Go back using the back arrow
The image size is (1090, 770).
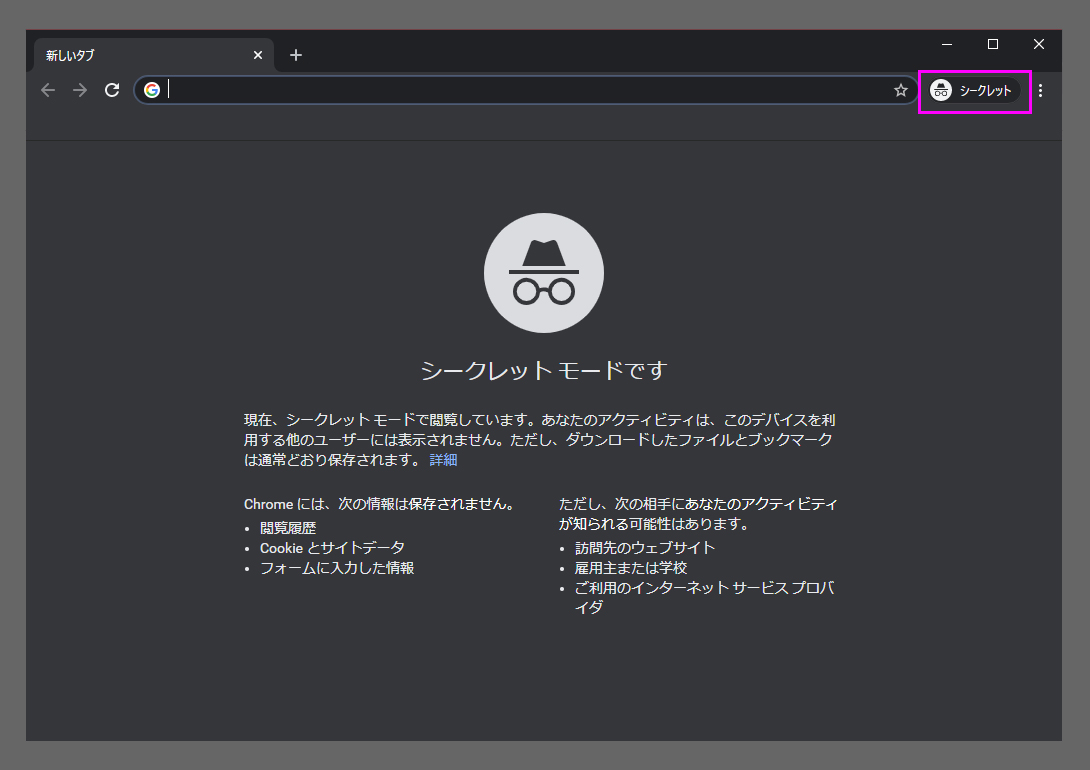coord(47,90)
